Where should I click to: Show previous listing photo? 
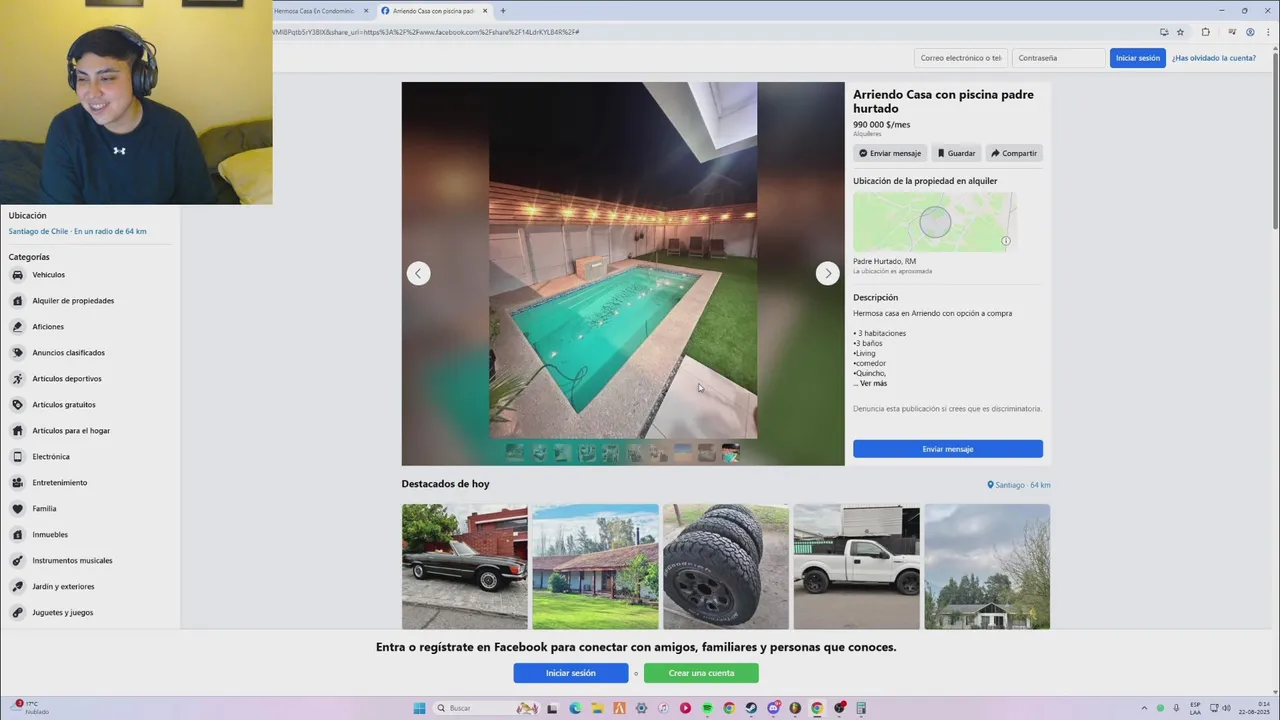[419, 273]
